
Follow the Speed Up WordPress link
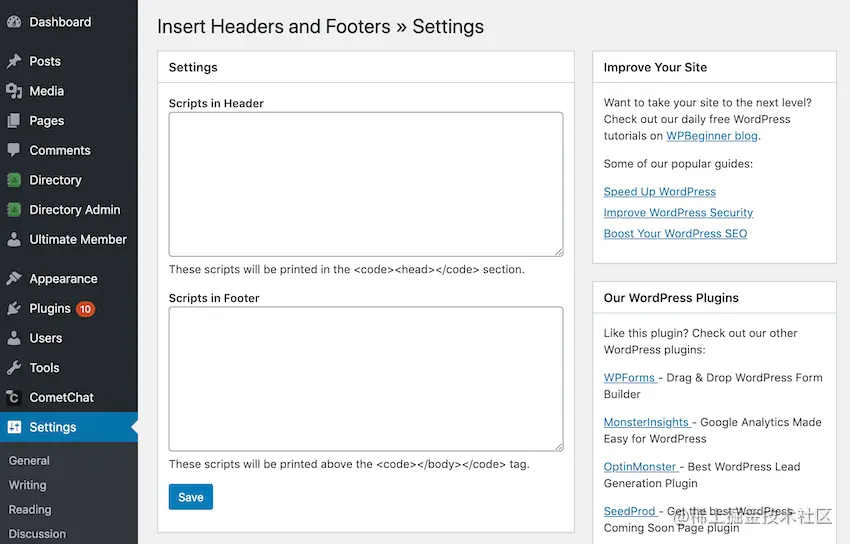pyautogui.click(x=660, y=192)
